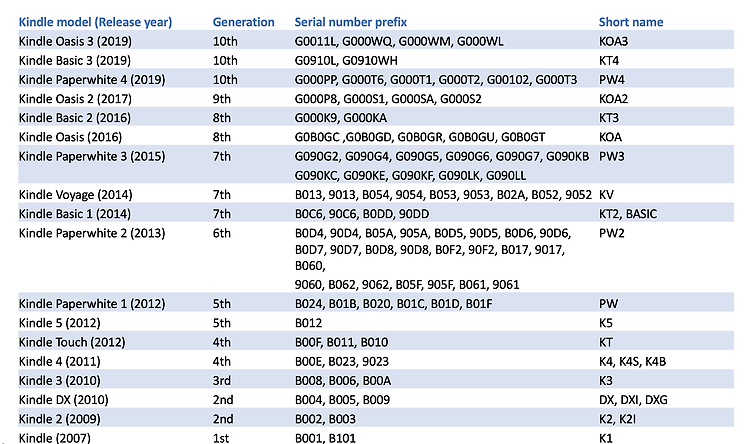The width and height of the screenshot is (750, 444).
Task: Click the 'Short name' column header
Action: pos(631,22)
